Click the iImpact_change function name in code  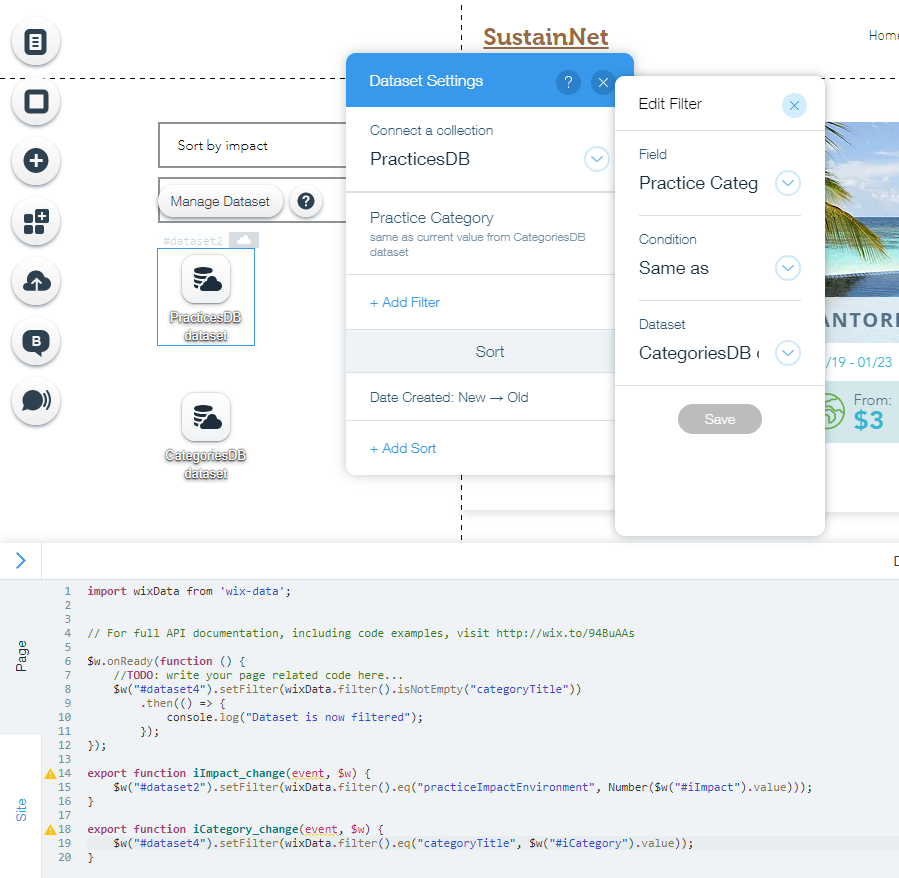click(239, 773)
